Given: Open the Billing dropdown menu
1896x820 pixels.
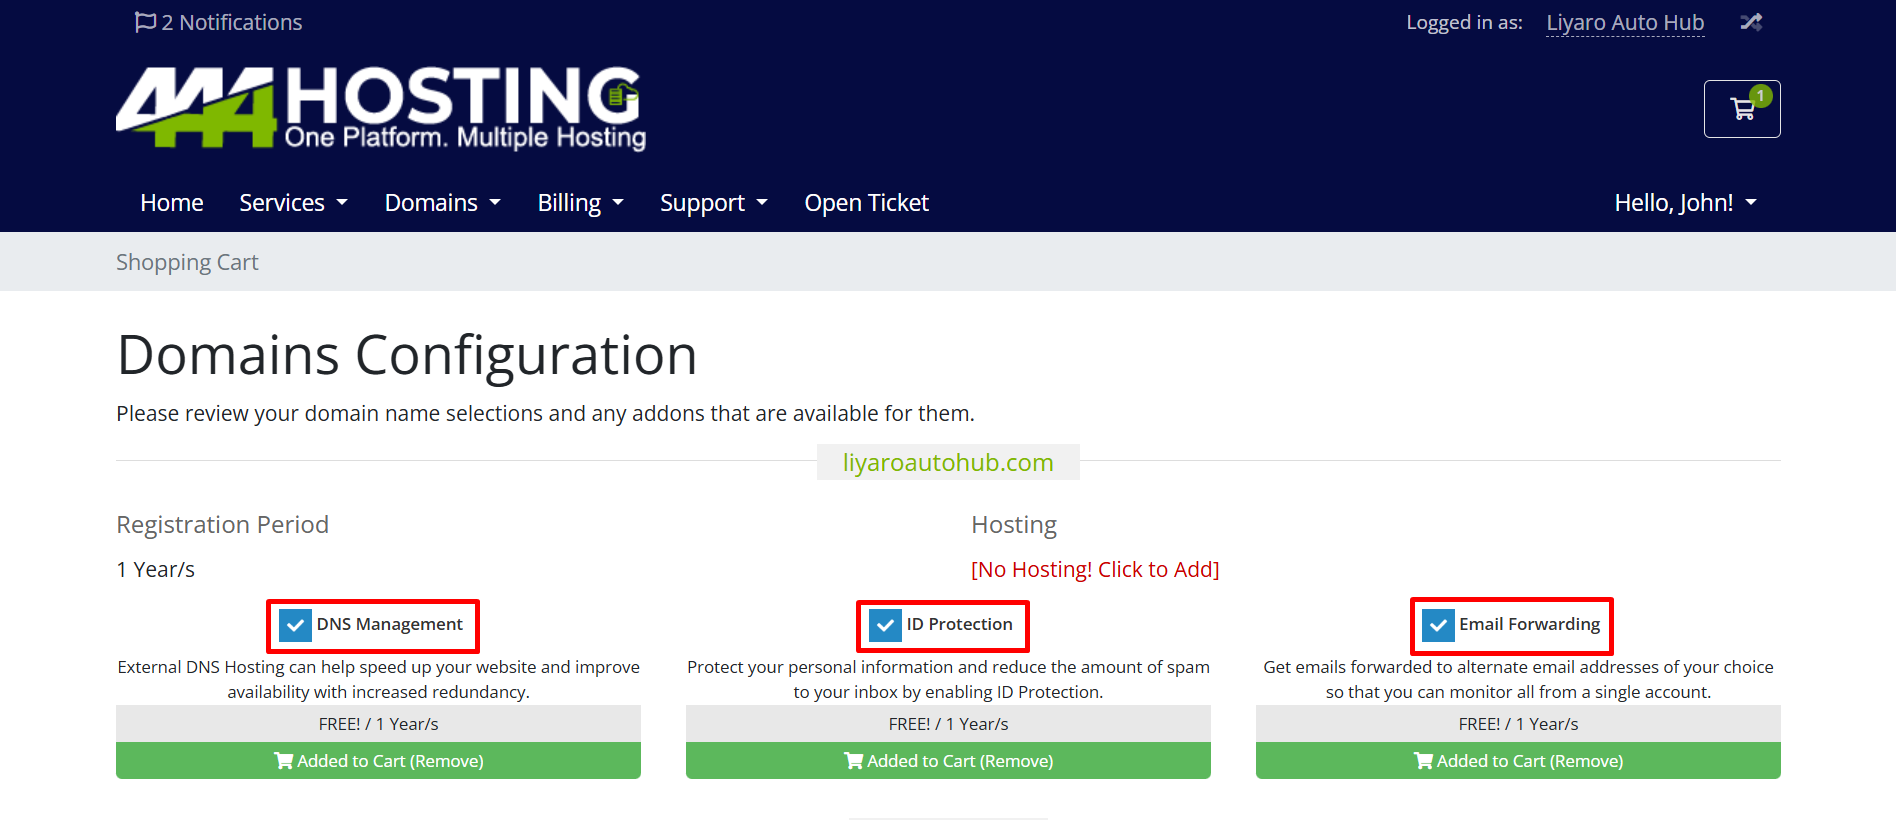Looking at the screenshot, I should pyautogui.click(x=580, y=203).
